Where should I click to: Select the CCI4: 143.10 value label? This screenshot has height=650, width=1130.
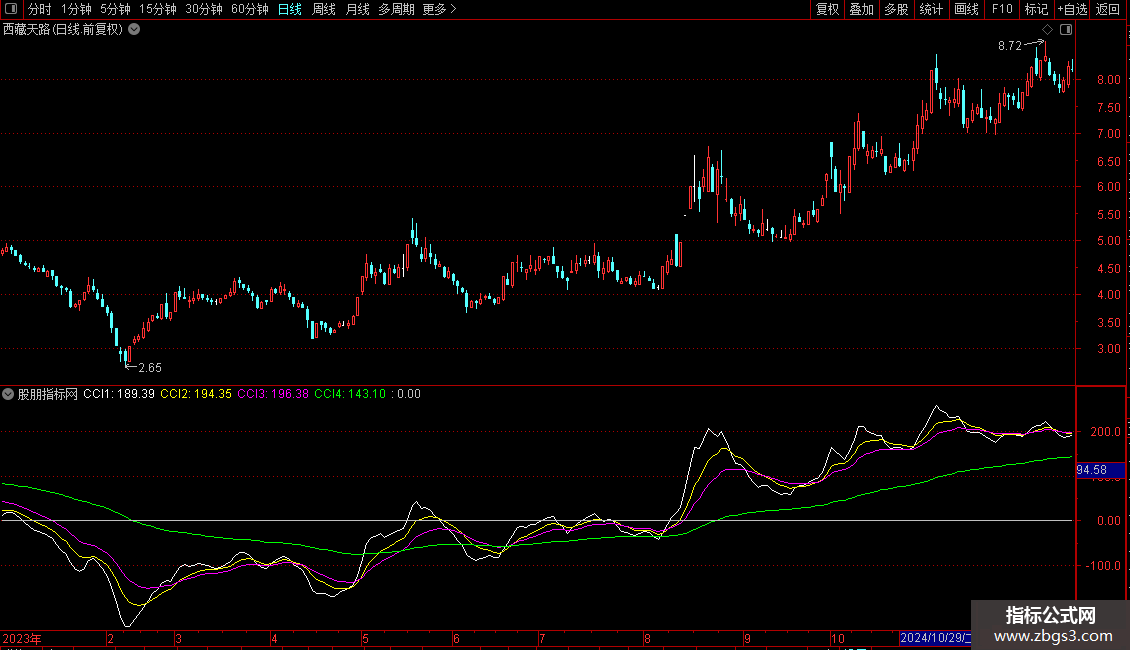pos(350,394)
